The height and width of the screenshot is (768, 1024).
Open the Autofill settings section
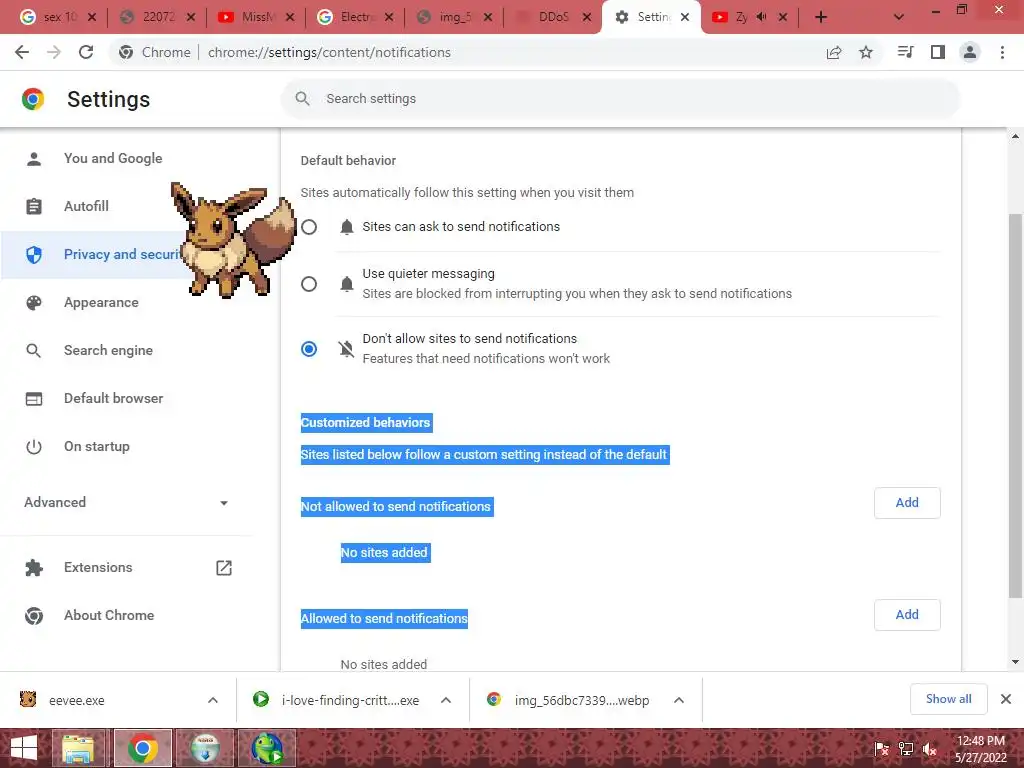(x=86, y=206)
